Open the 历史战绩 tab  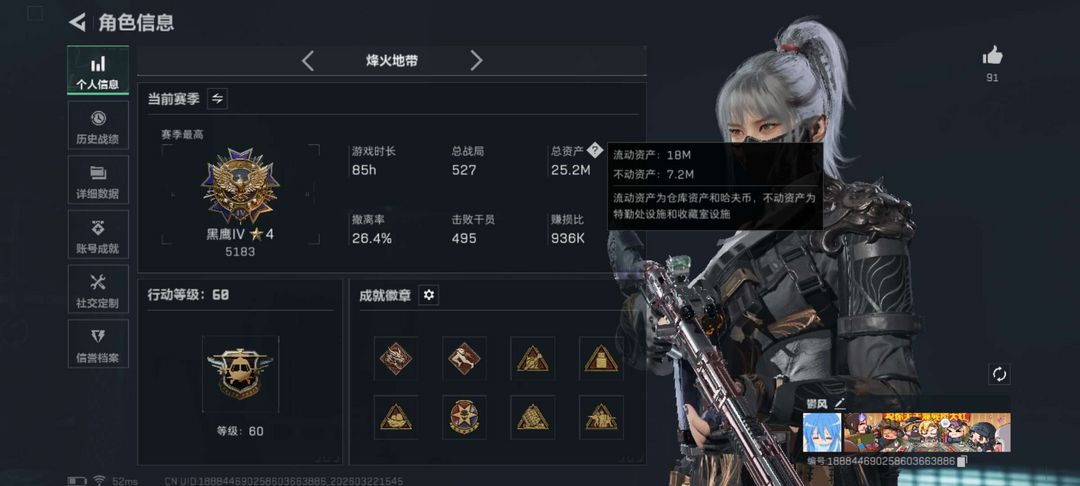click(98, 125)
